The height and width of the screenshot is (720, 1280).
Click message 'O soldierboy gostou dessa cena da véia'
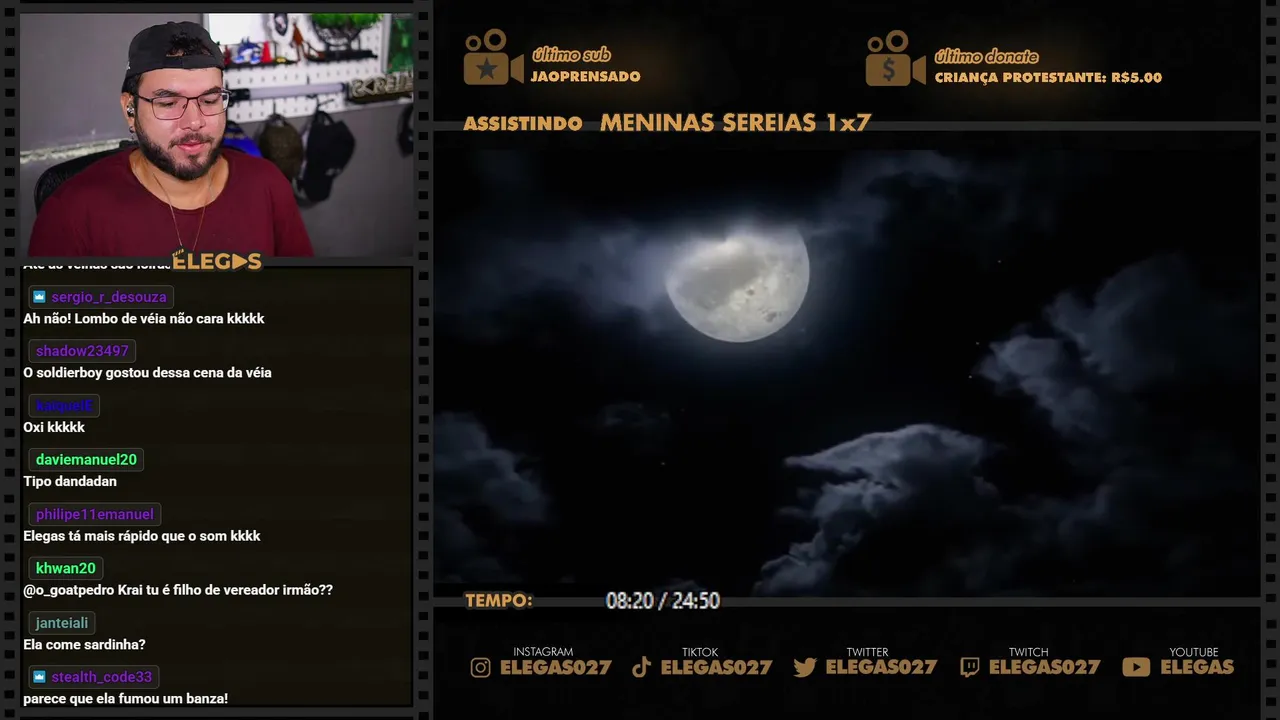tap(147, 372)
